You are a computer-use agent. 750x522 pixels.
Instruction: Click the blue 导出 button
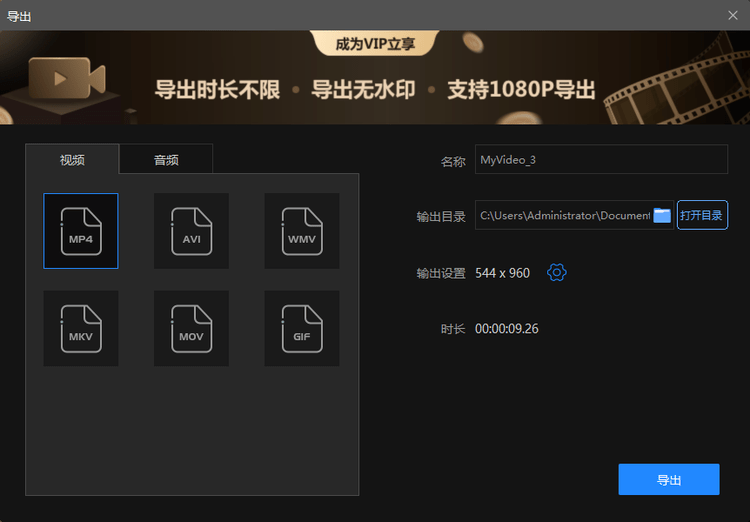(x=668, y=480)
